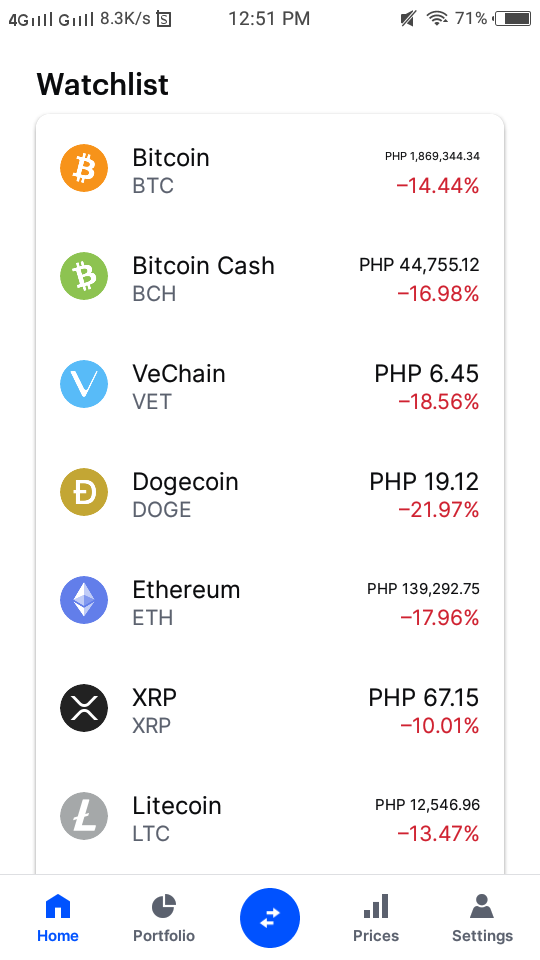This screenshot has width=540, height=960.
Task: Select the Litecoin LTC ticker label
Action: pos(151,834)
